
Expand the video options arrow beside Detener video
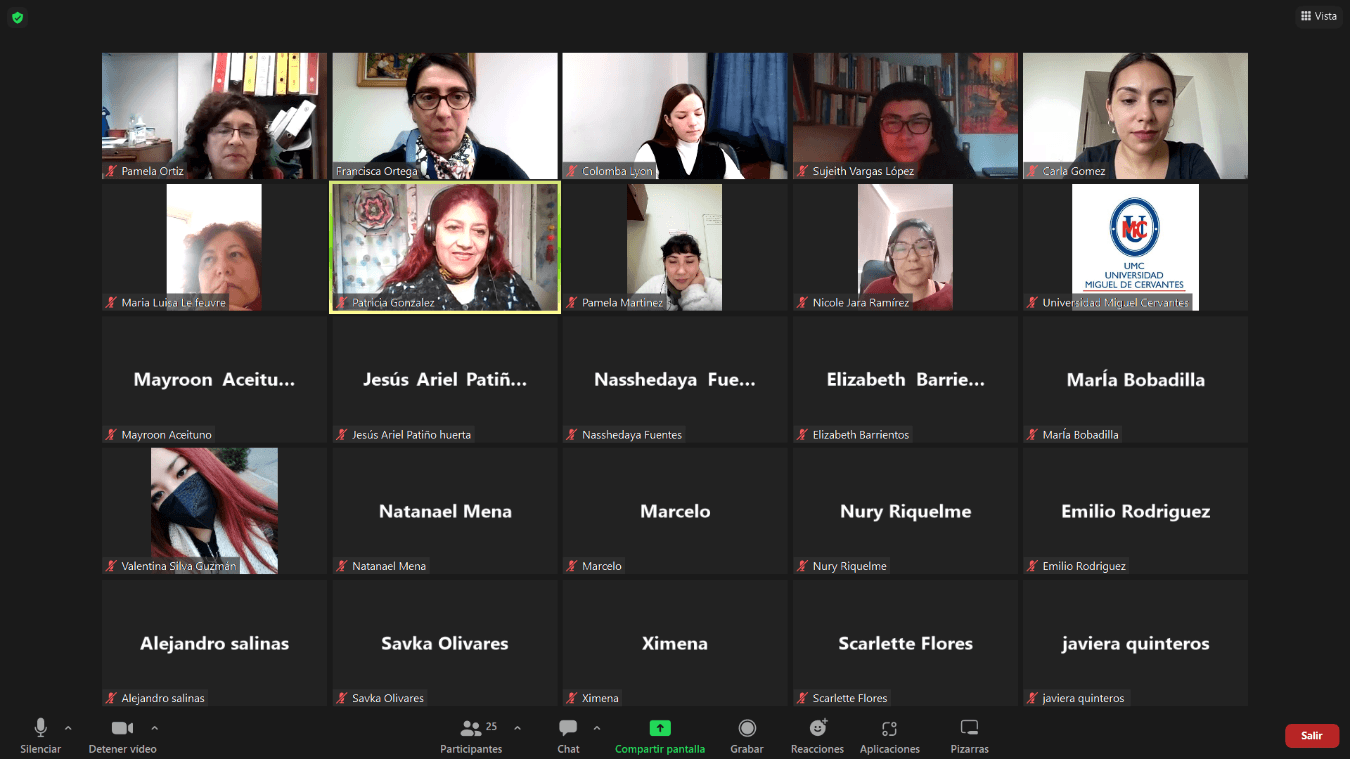coord(154,728)
